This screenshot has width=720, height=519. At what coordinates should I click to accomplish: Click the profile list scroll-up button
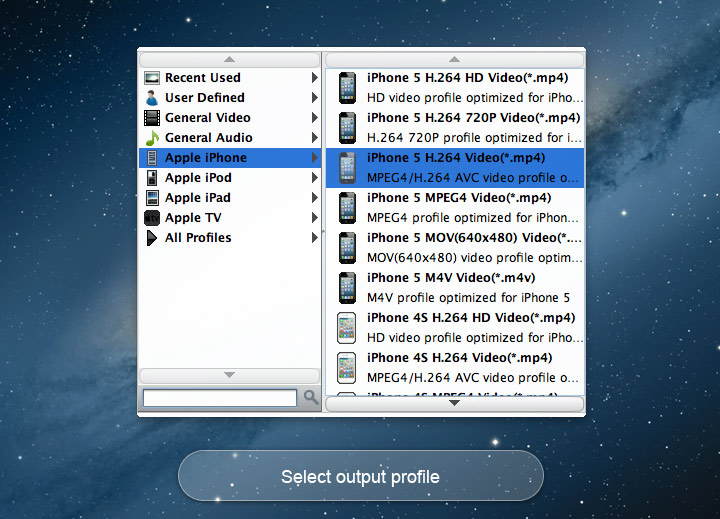pos(455,60)
